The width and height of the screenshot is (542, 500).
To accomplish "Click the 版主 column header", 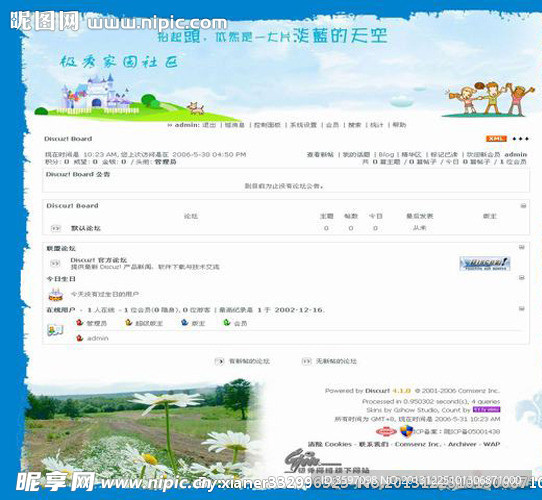I will (490, 216).
